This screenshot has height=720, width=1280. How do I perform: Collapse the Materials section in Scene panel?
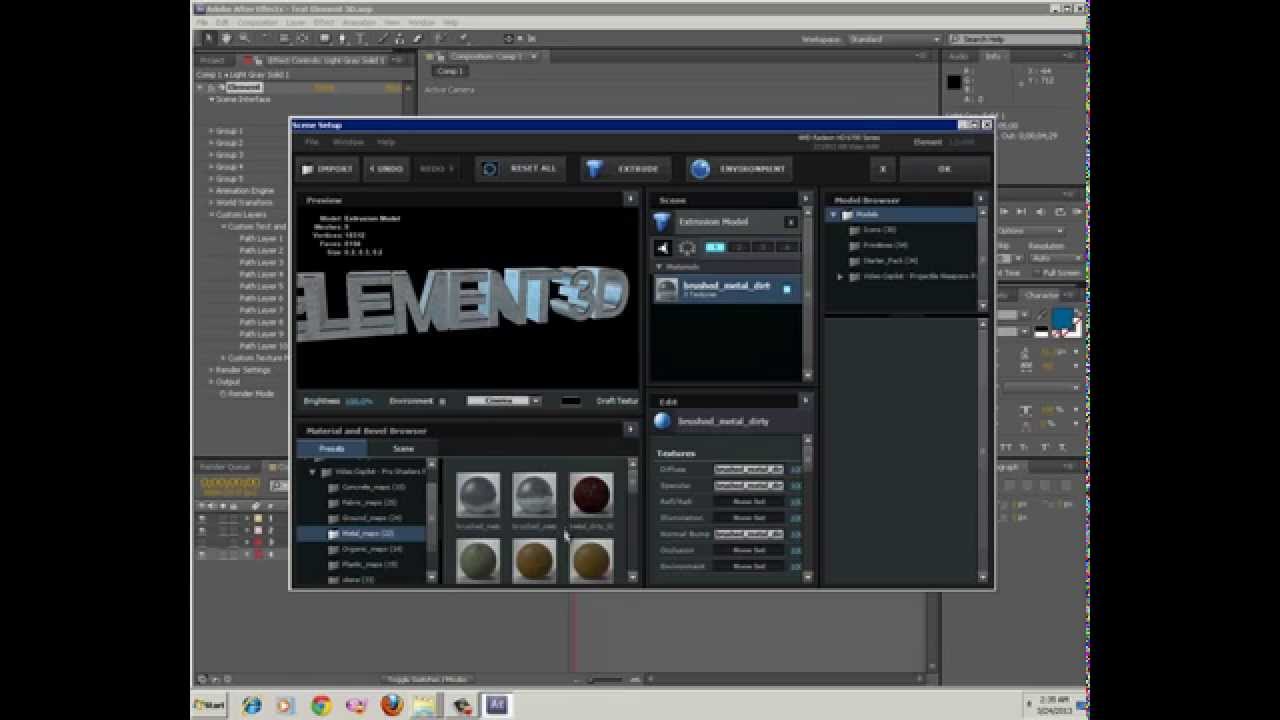coord(659,267)
